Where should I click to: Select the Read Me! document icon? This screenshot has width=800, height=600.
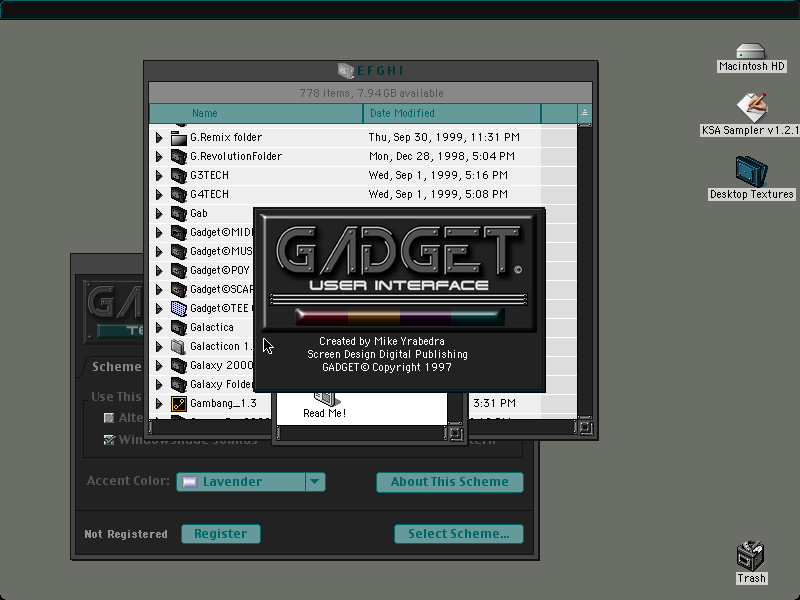coord(326,399)
